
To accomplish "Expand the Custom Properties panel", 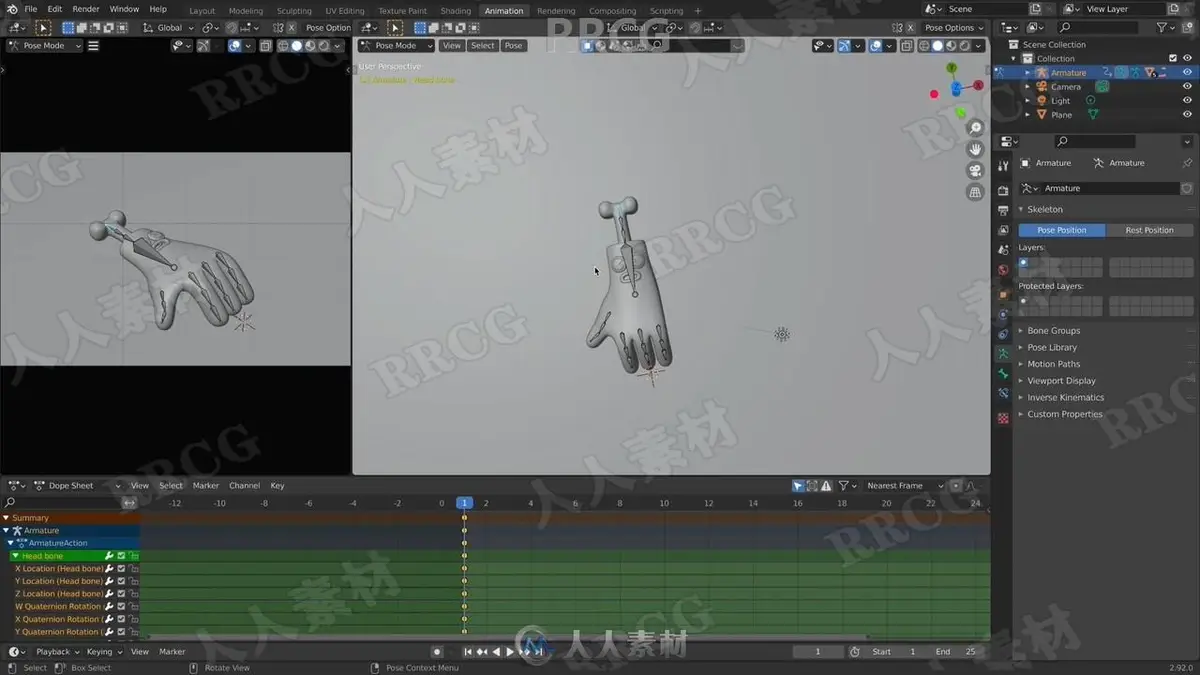I will 1064,414.
